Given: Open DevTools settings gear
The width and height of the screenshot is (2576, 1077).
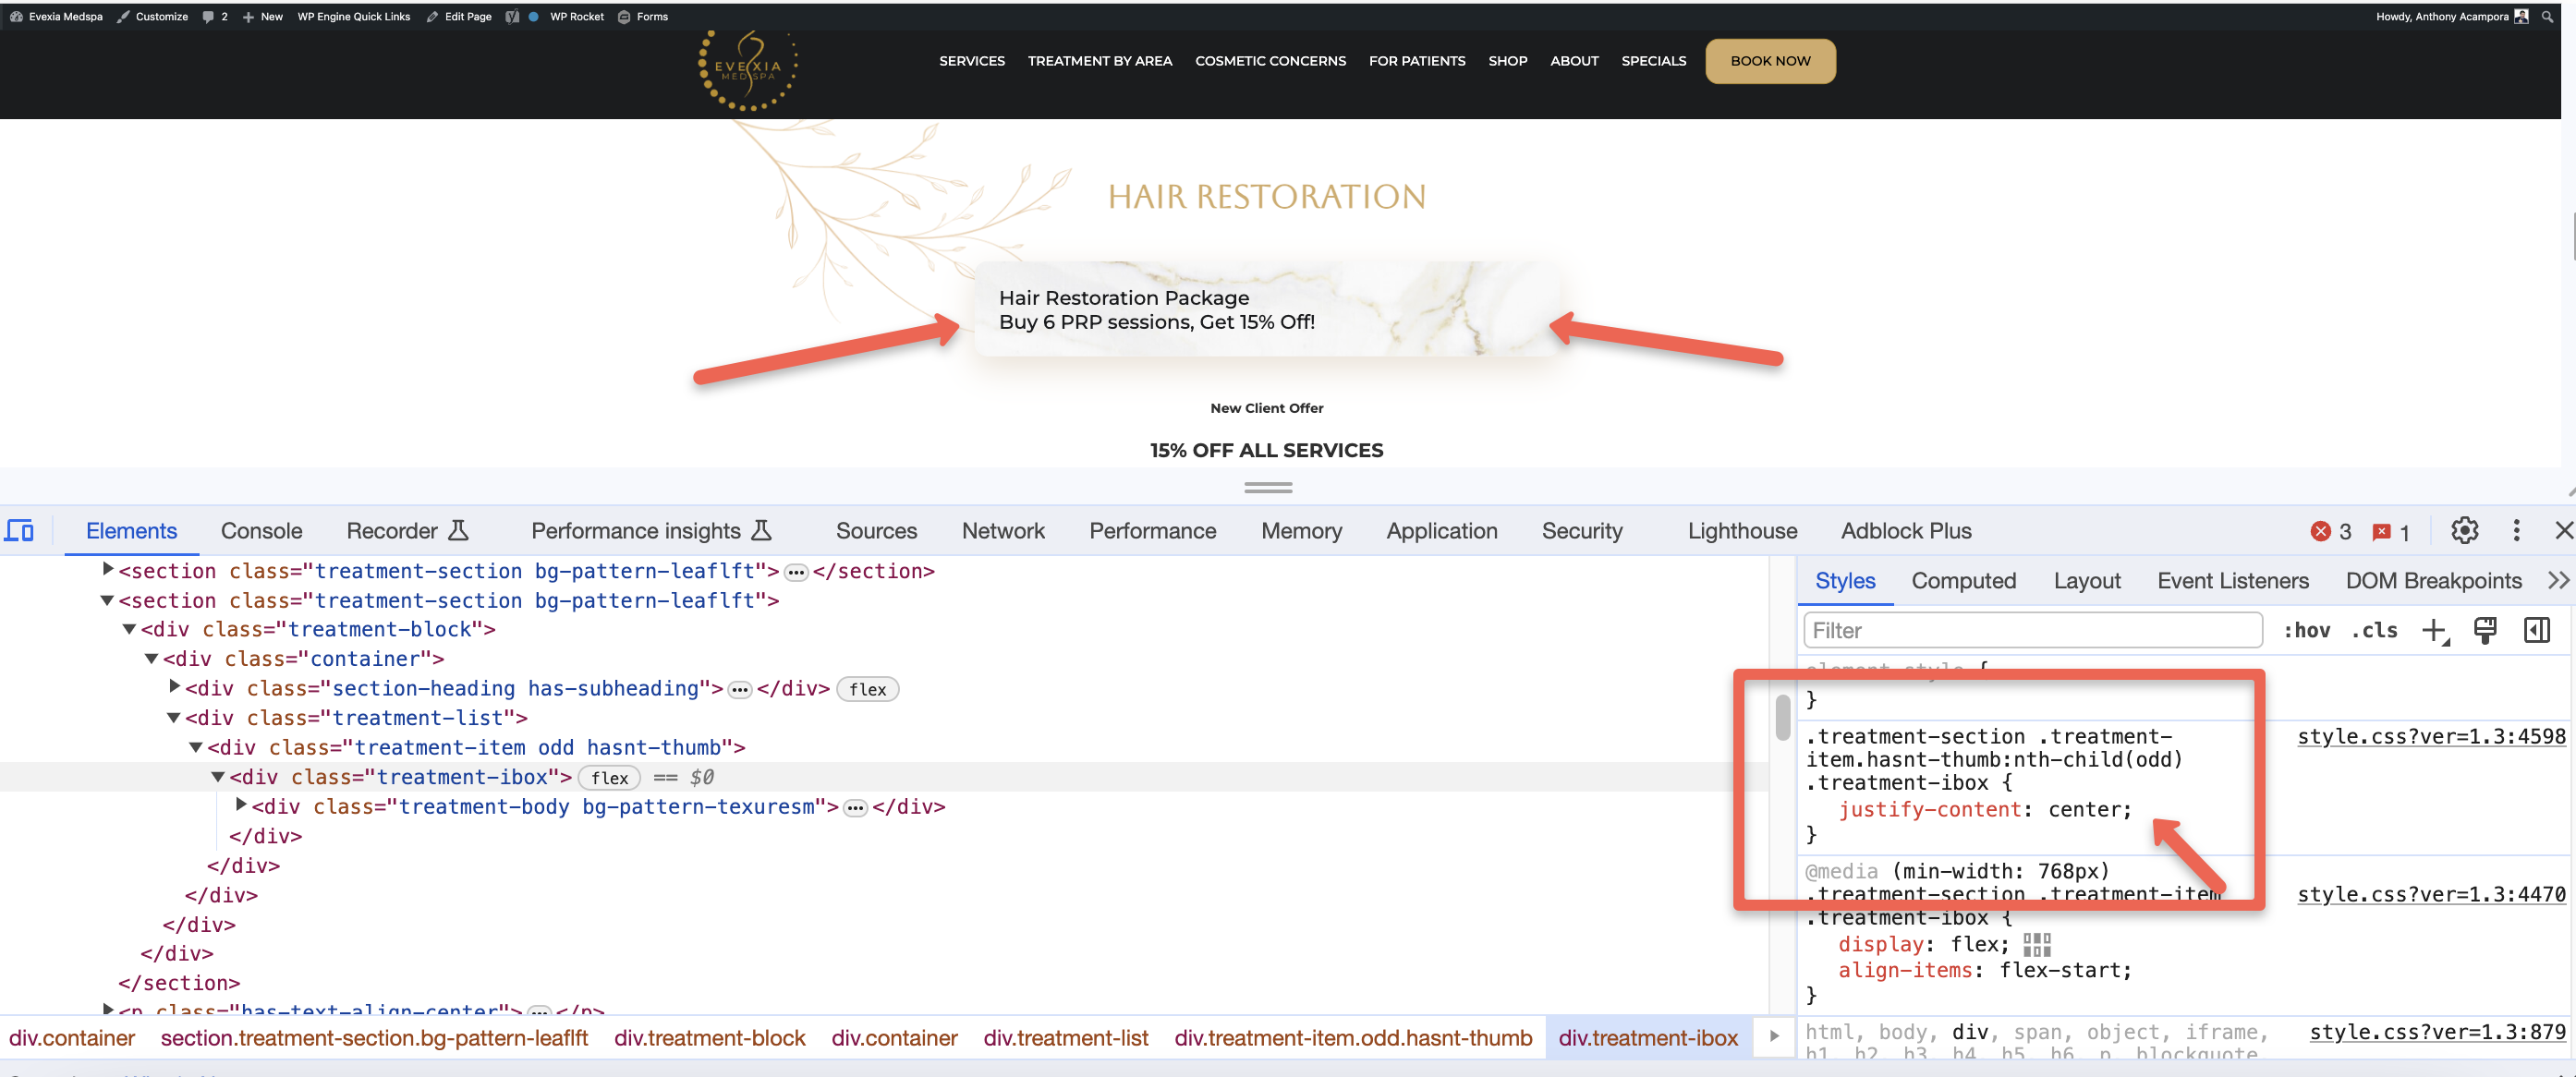Looking at the screenshot, I should point(2464,531).
